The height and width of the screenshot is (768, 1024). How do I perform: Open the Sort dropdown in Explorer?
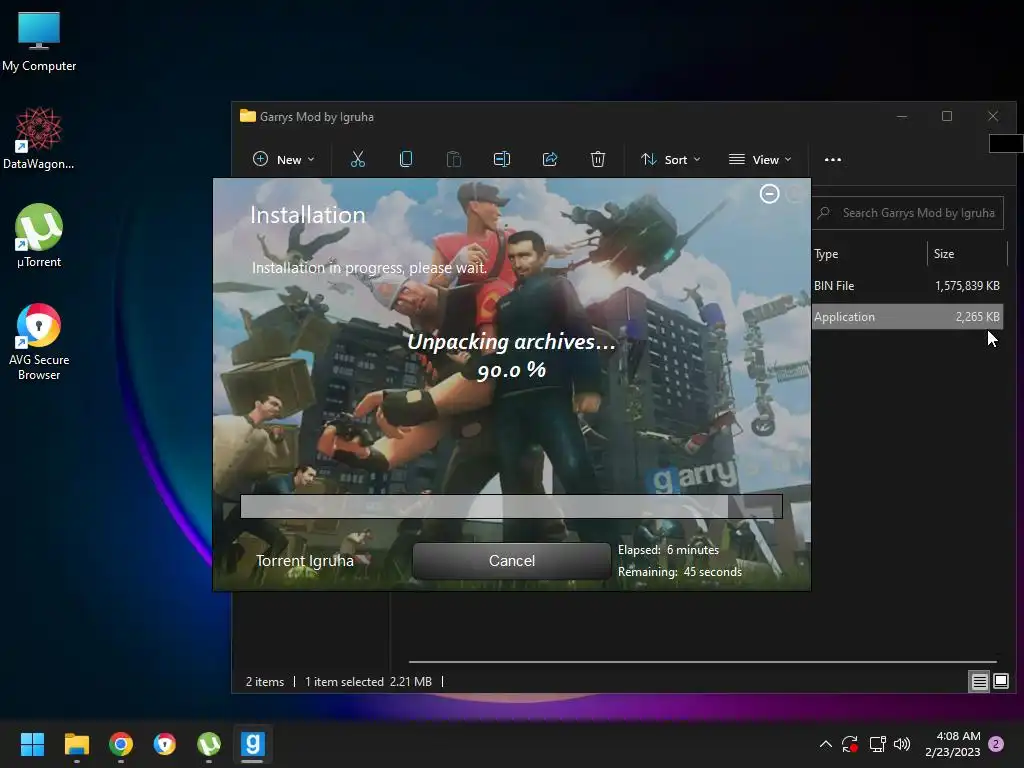[671, 159]
